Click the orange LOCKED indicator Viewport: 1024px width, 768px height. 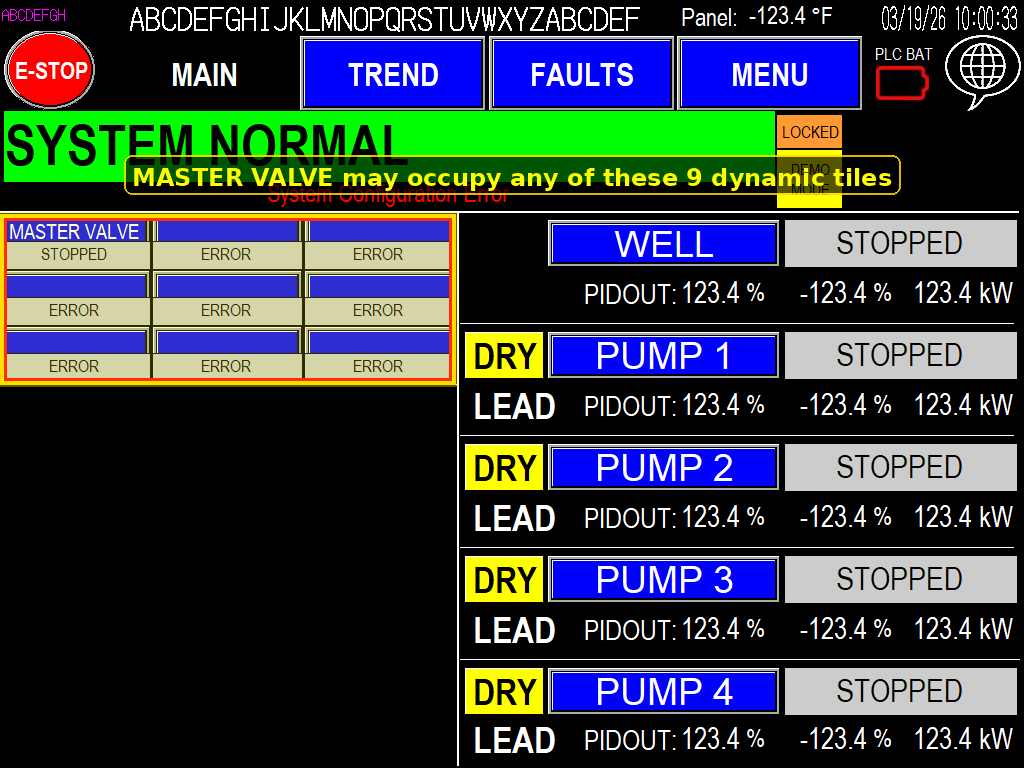tap(809, 132)
